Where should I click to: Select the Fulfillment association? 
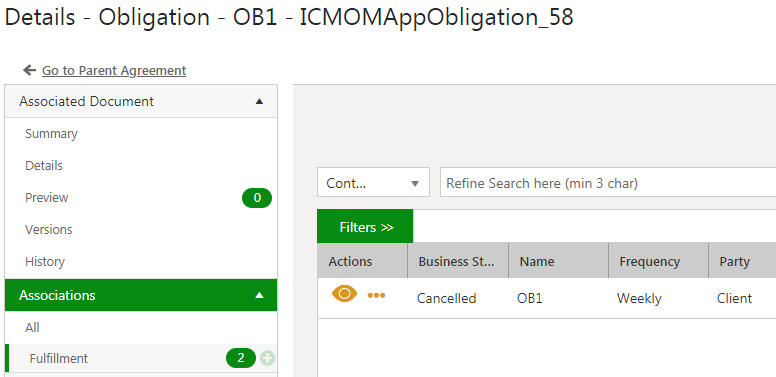pos(59,358)
